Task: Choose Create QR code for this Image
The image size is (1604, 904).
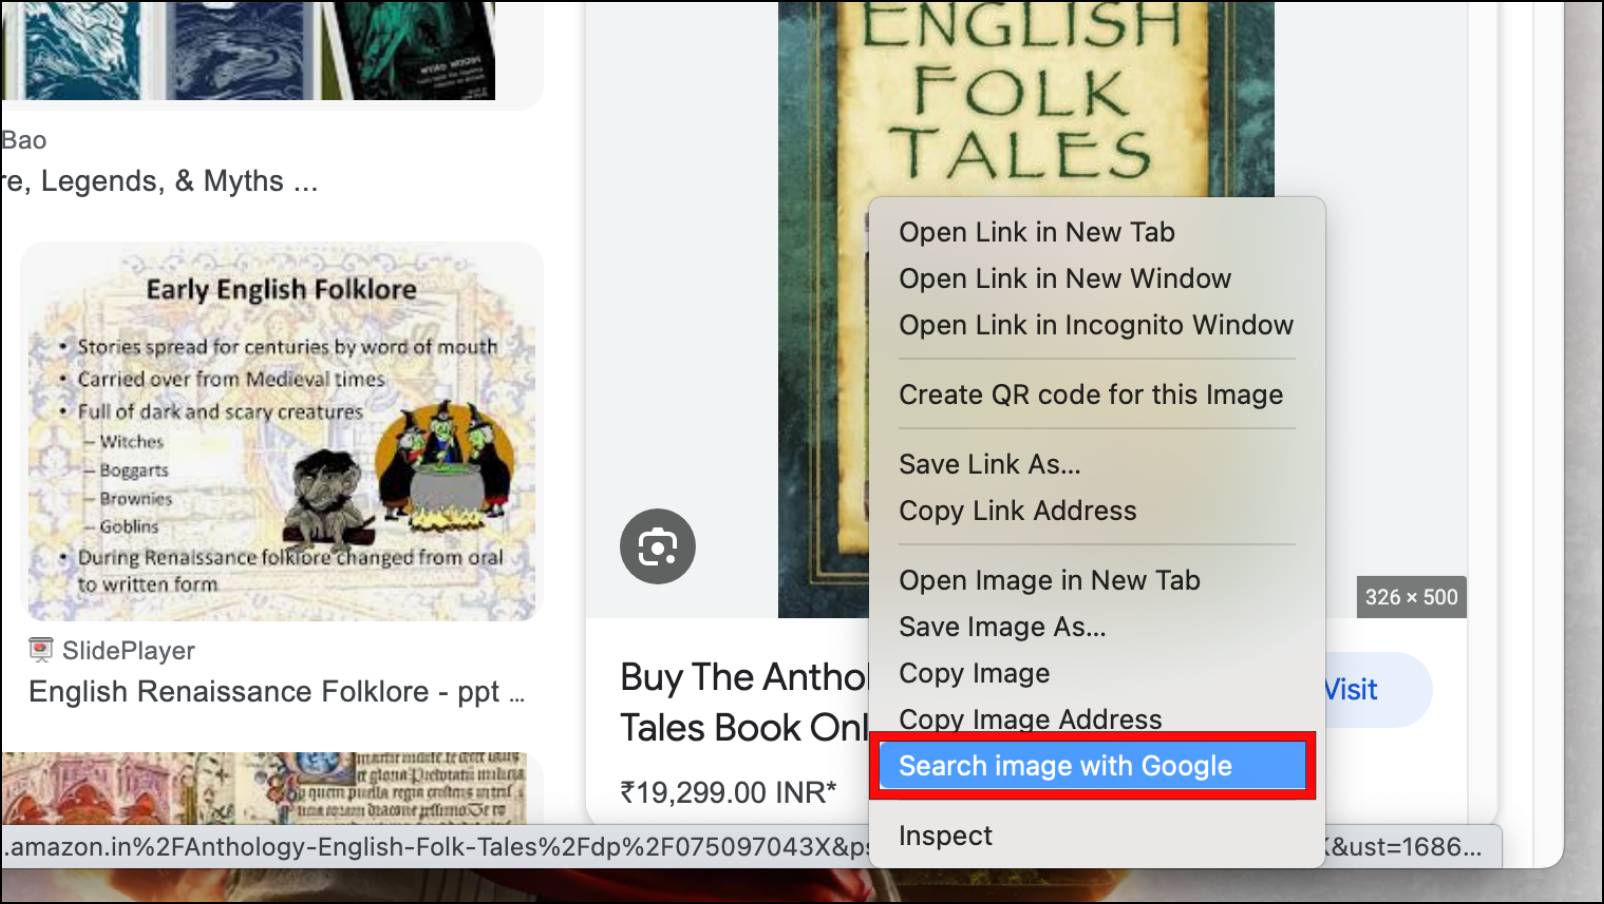Action: (x=1090, y=394)
